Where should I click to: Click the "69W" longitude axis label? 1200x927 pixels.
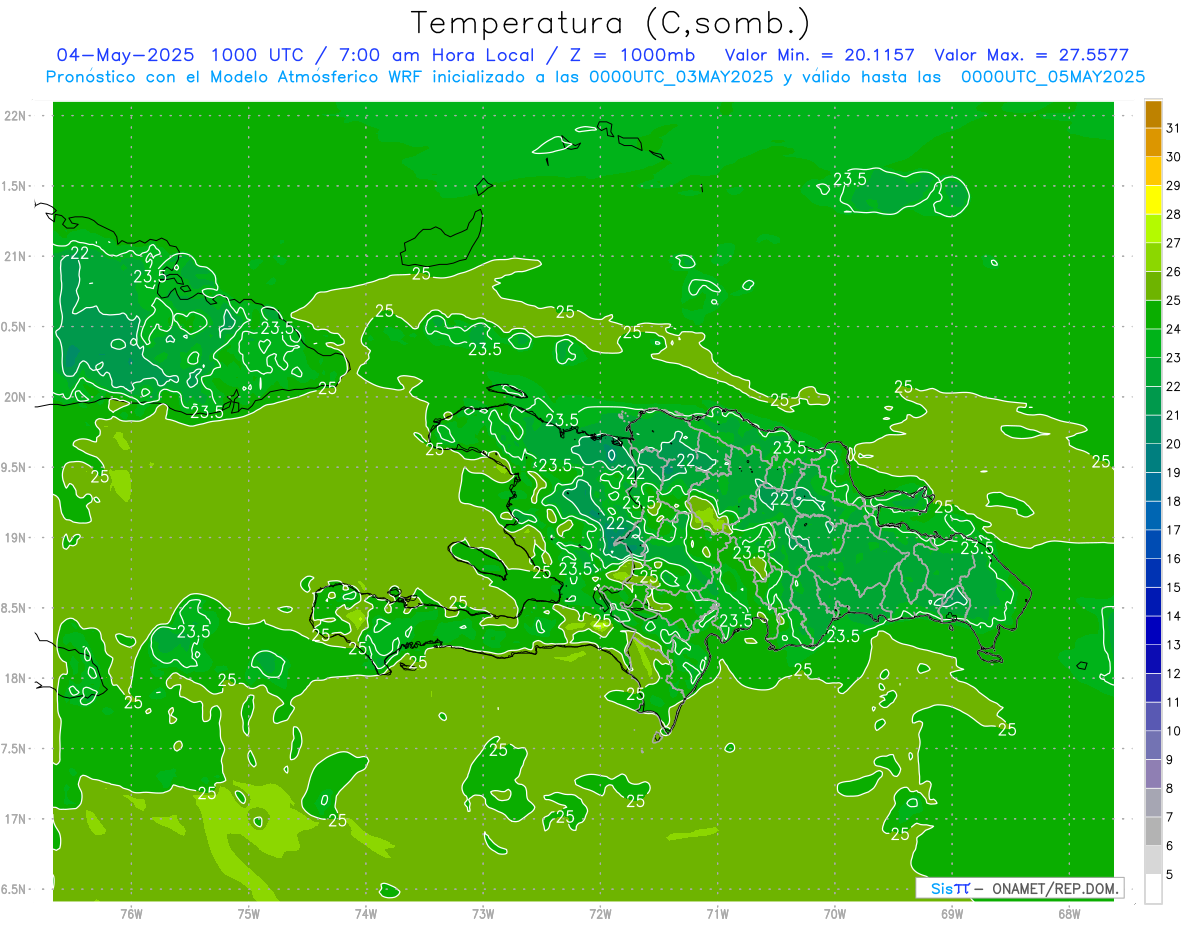click(951, 913)
